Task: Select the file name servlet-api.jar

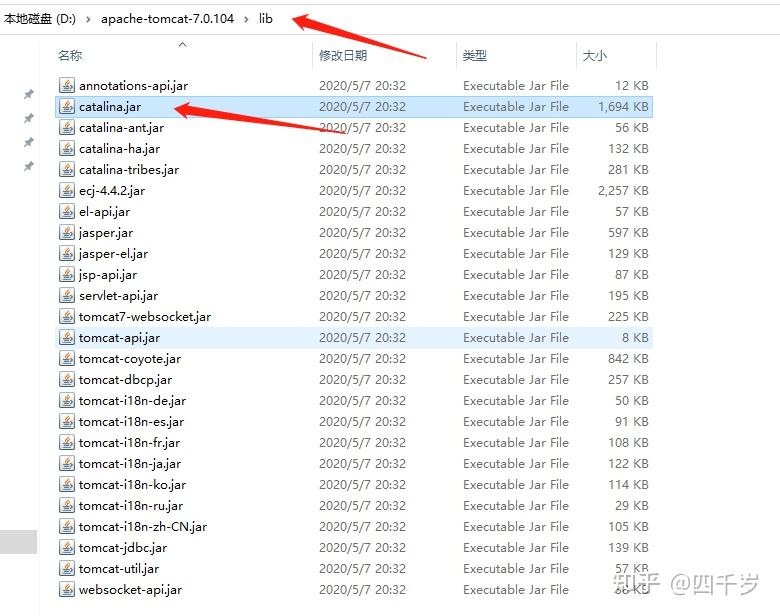Action: [x=118, y=296]
